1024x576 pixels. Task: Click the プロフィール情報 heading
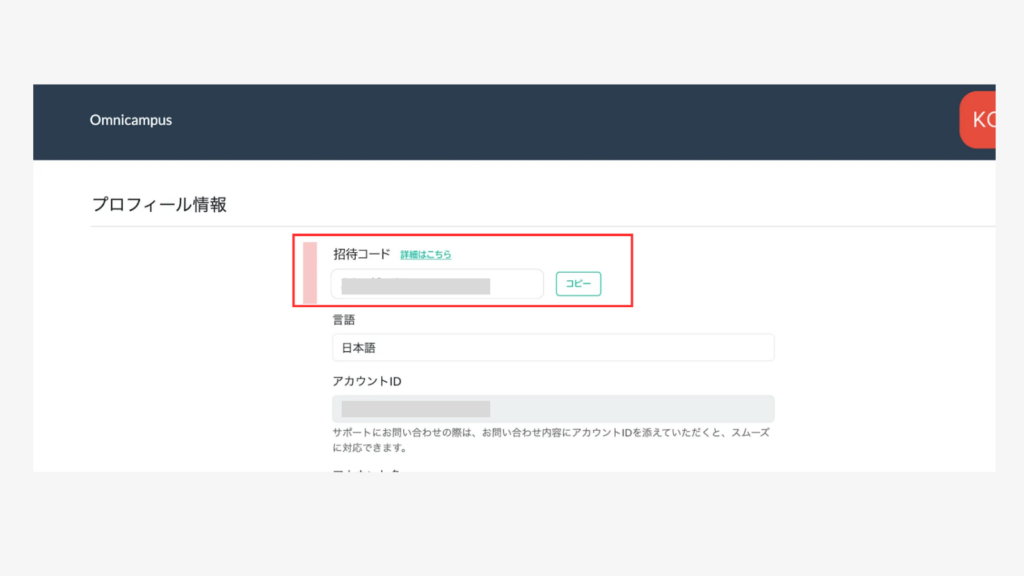159,205
